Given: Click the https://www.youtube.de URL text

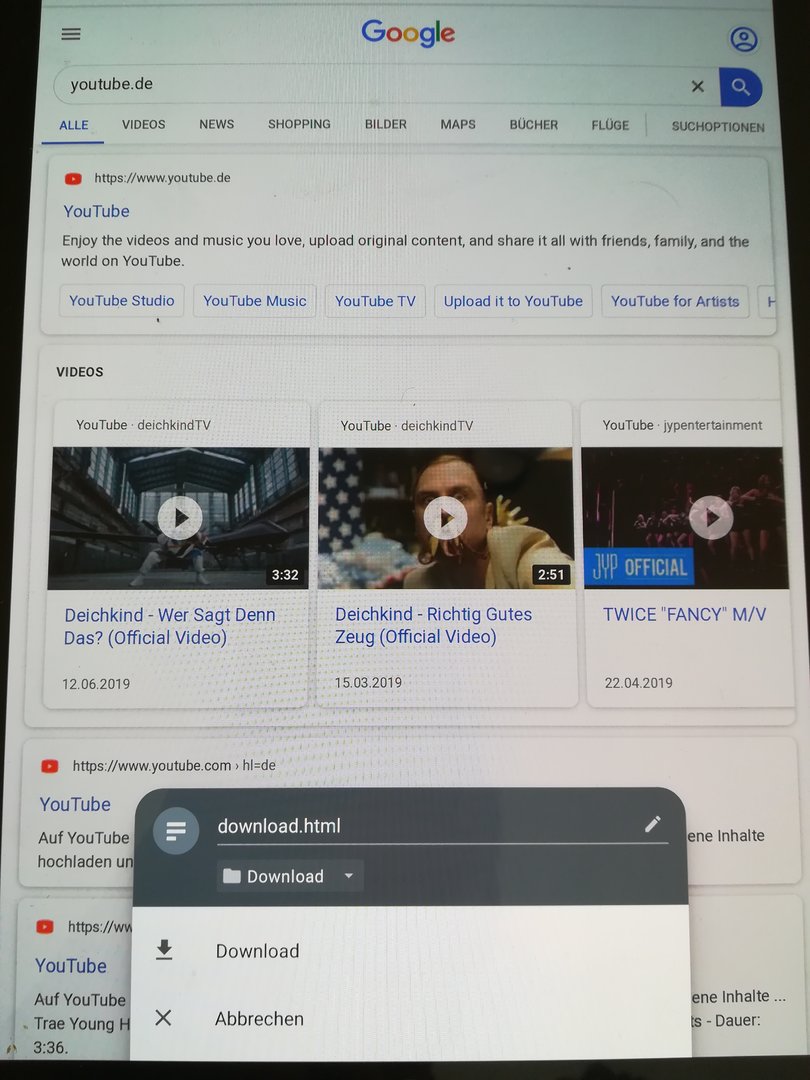Looking at the screenshot, I should tap(163, 178).
